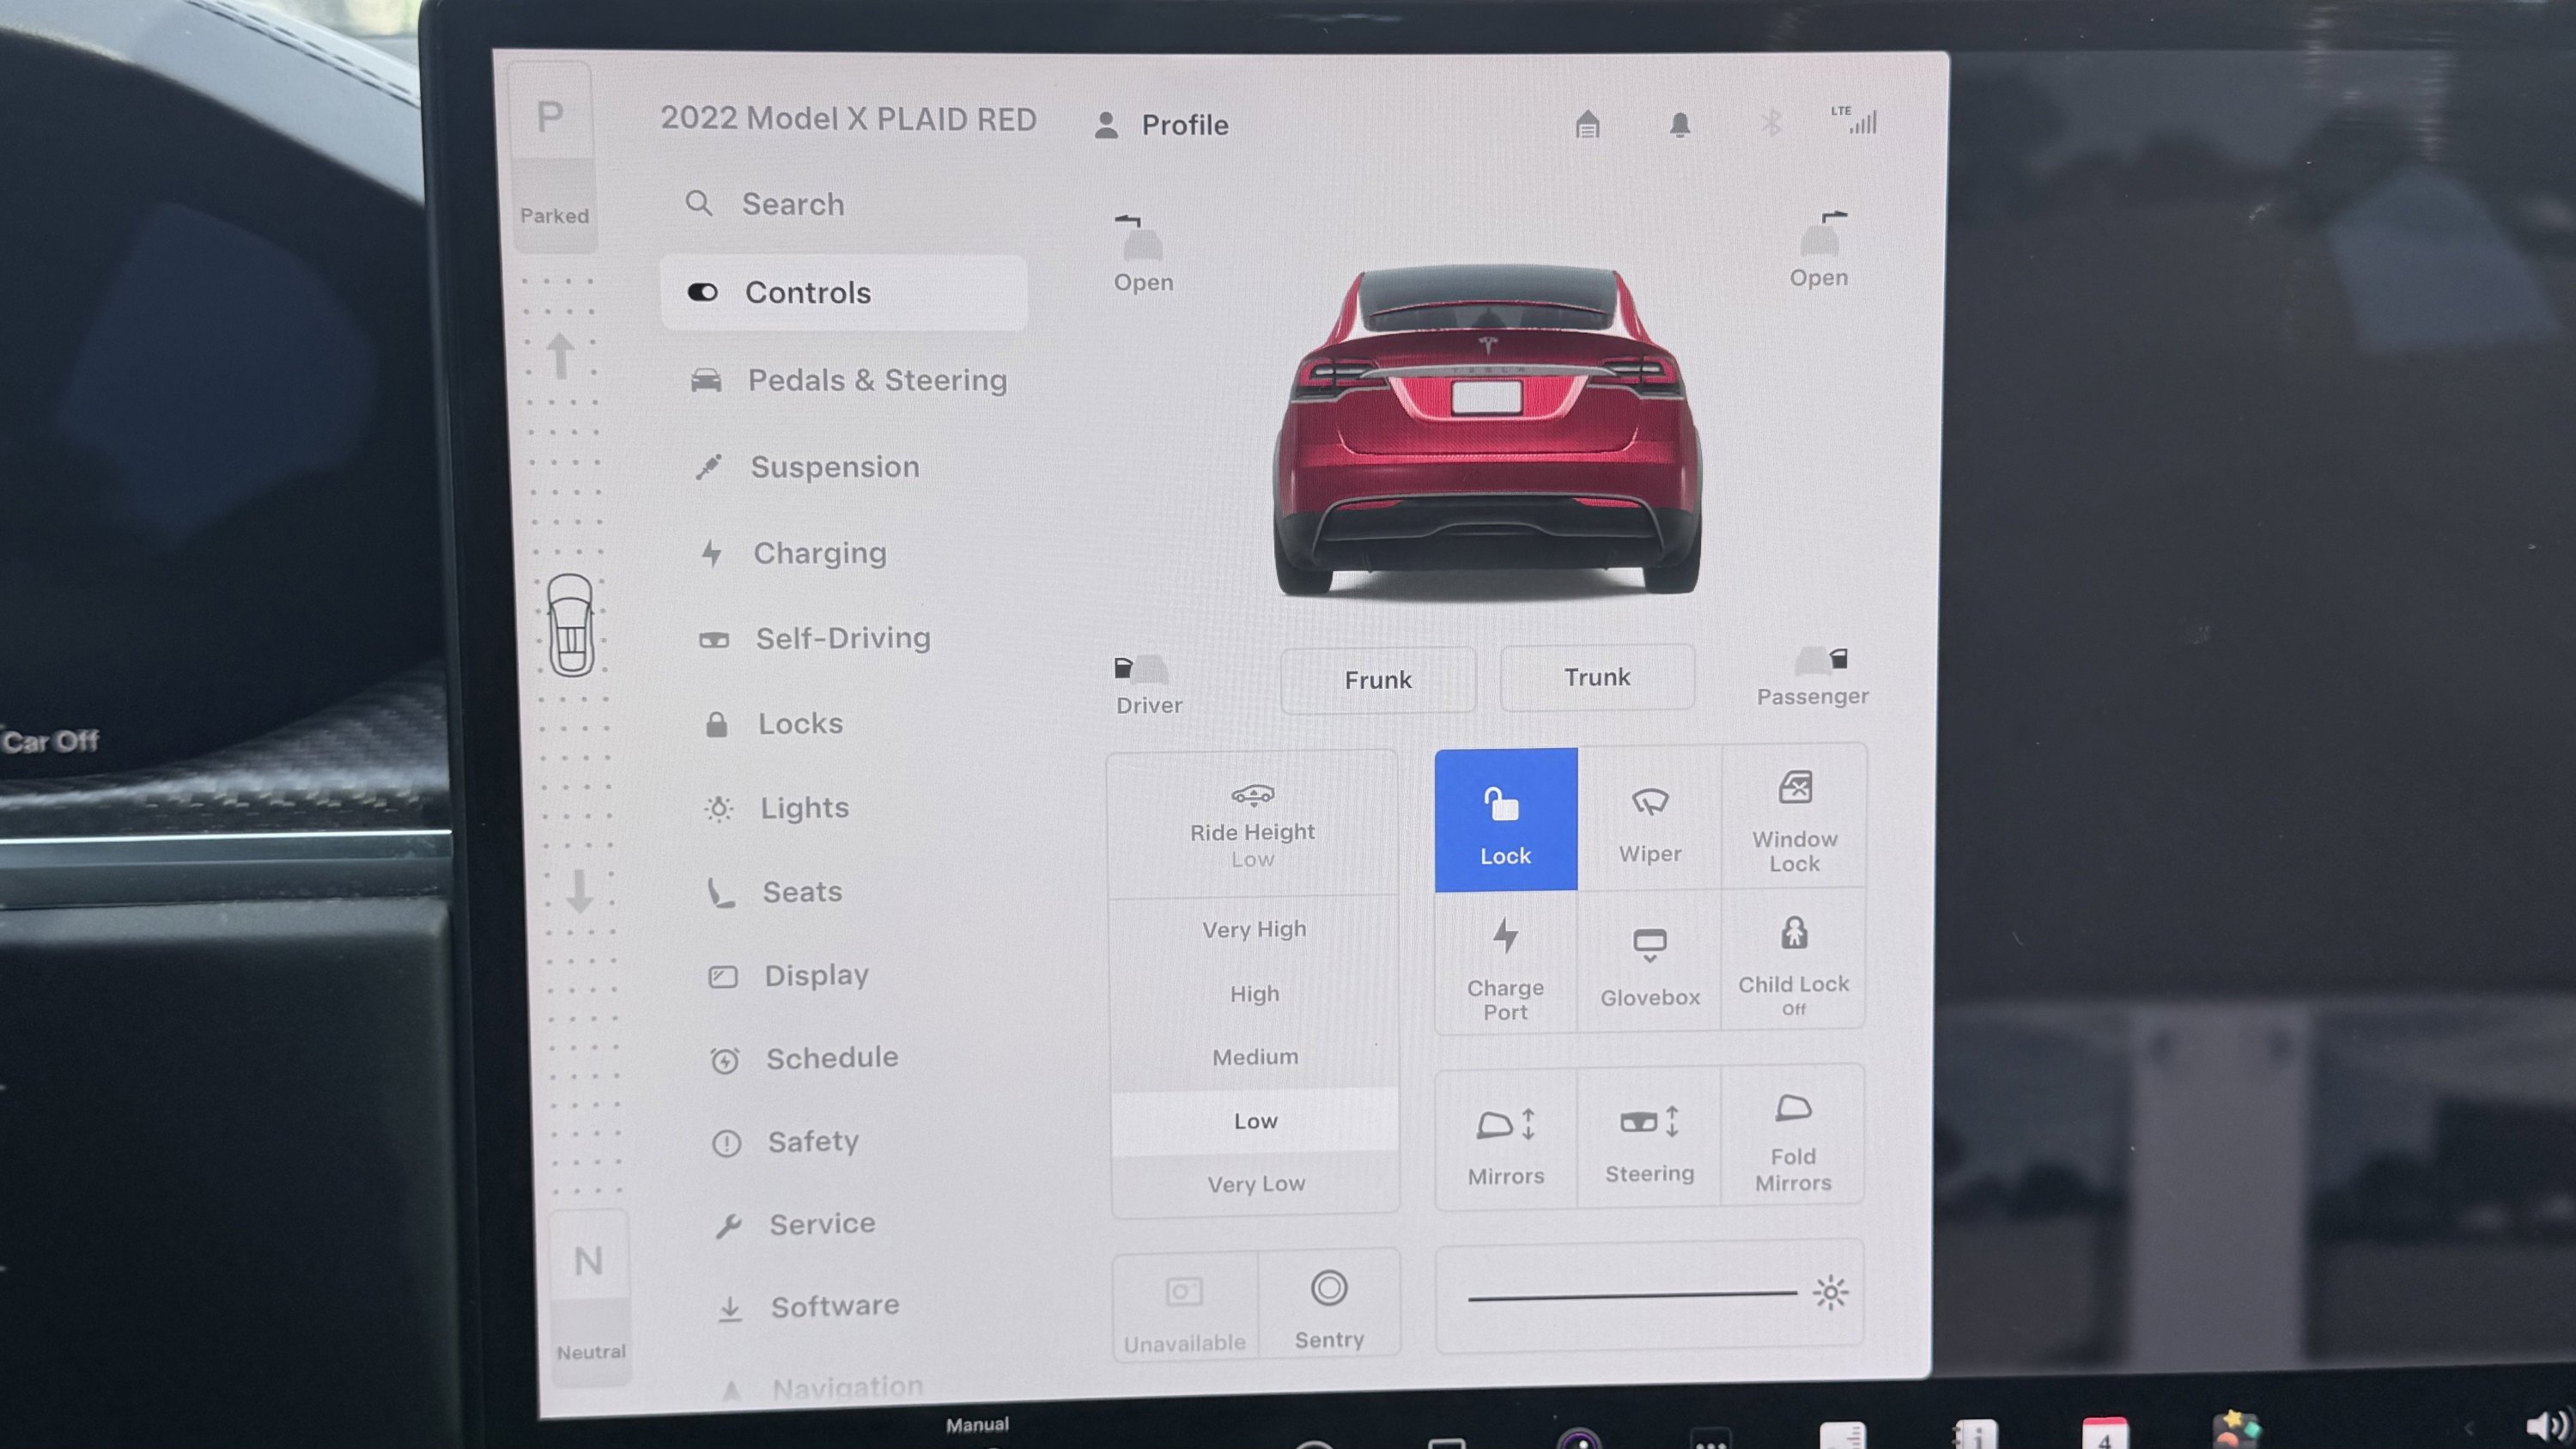Tap the forward drive up arrow

point(560,356)
